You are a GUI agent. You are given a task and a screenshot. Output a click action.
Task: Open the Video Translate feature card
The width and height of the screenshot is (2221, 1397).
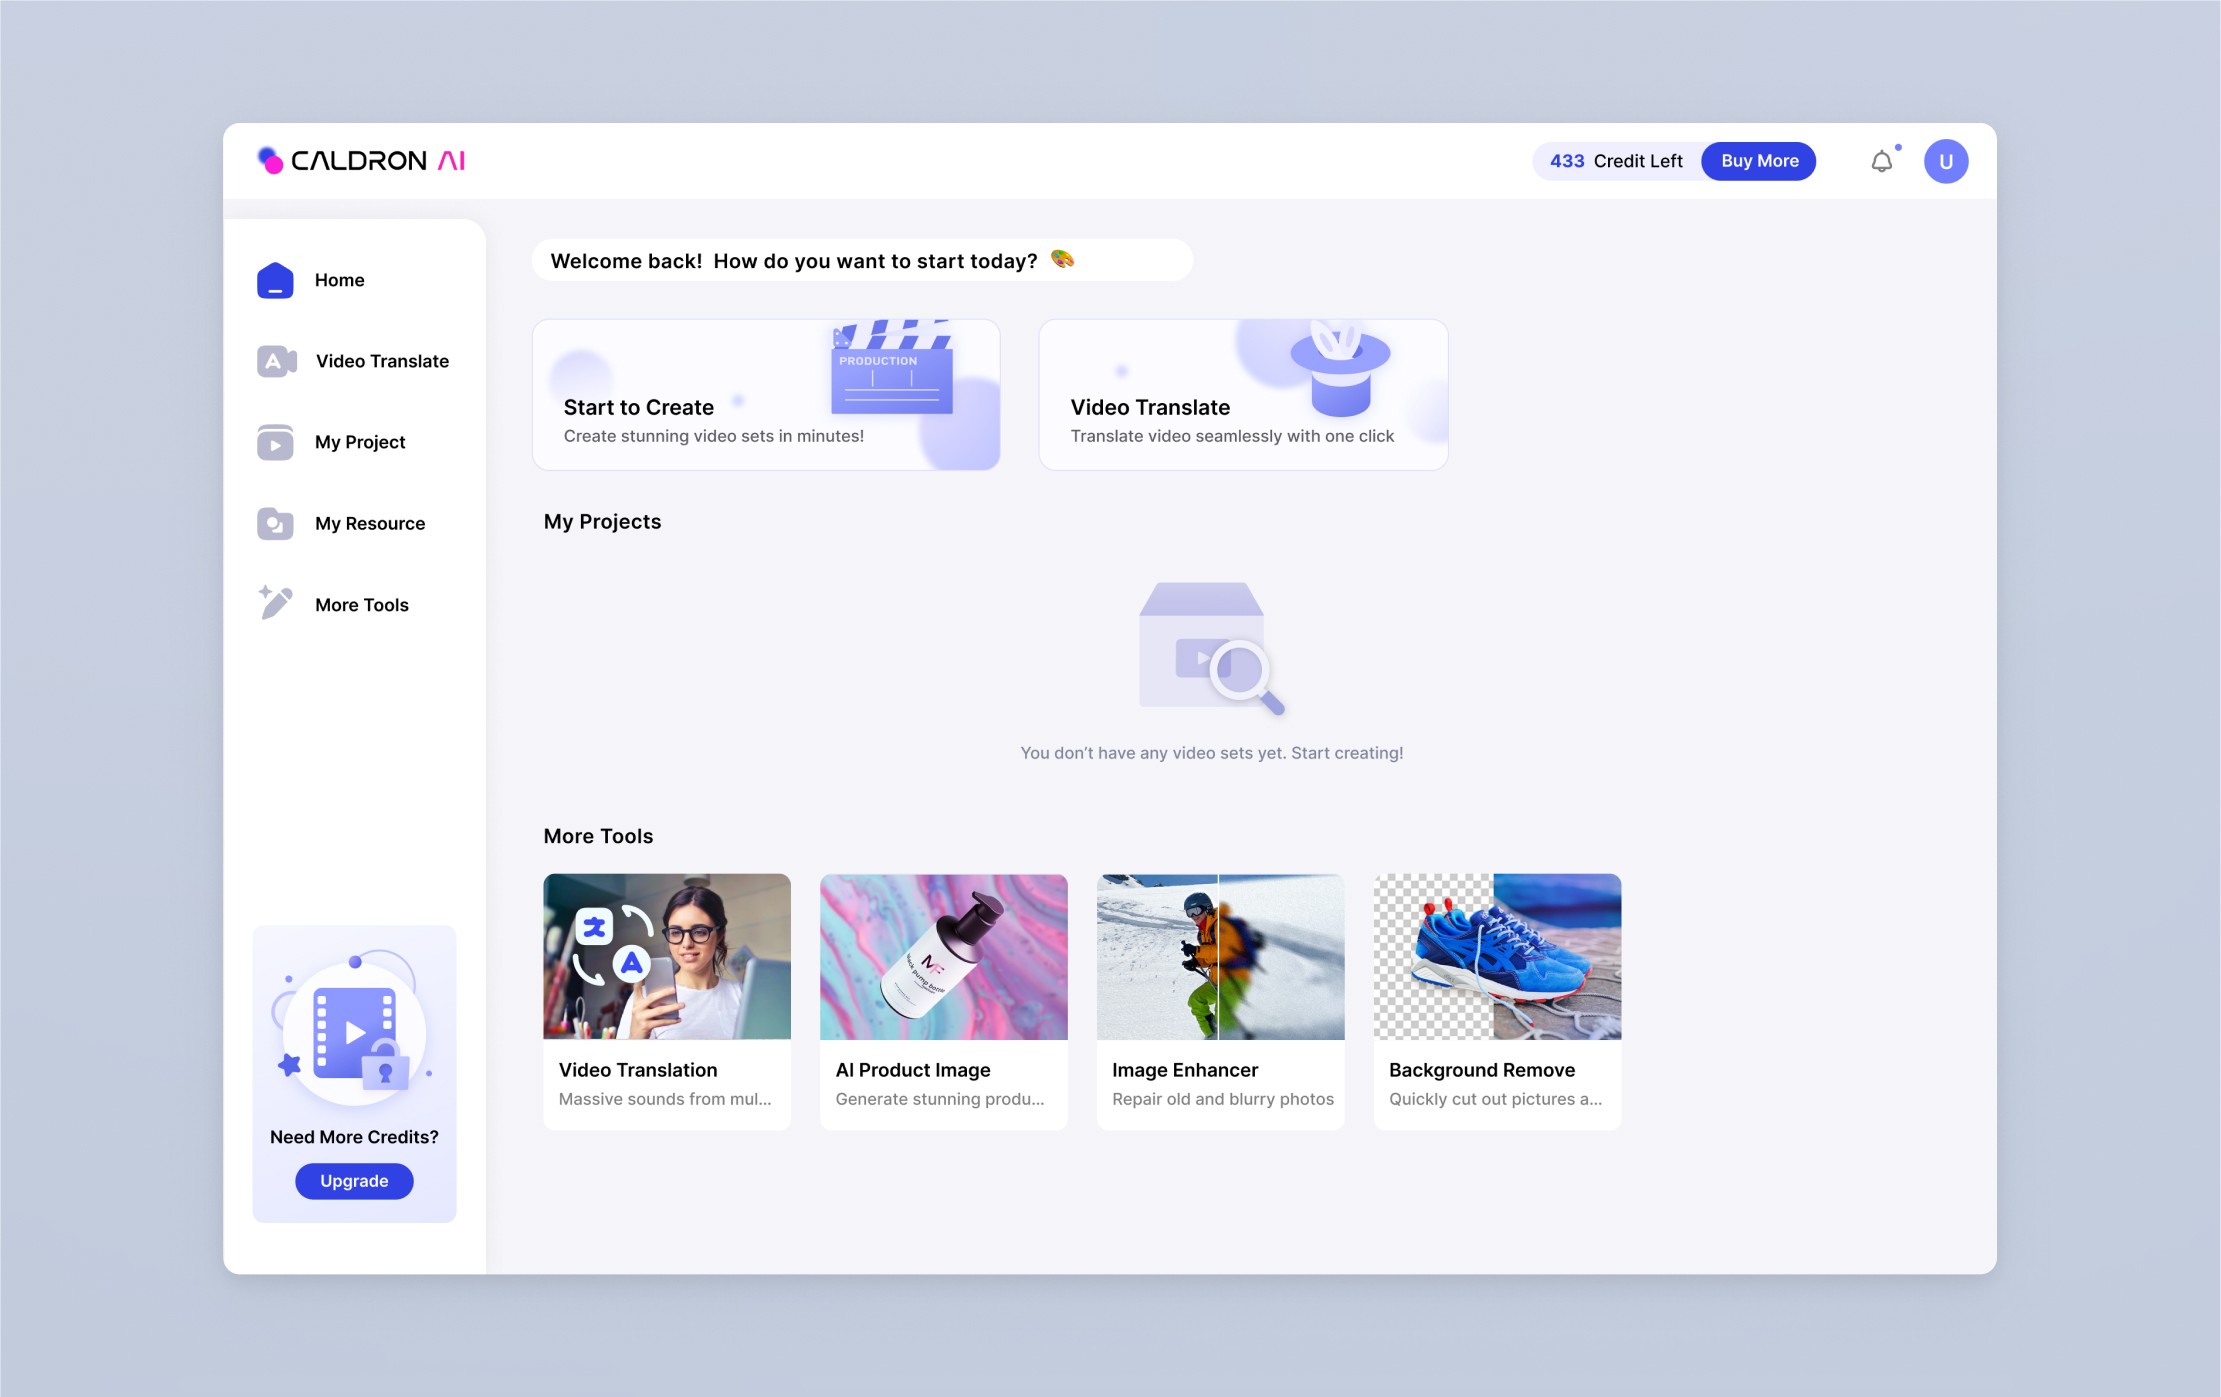coord(1243,395)
